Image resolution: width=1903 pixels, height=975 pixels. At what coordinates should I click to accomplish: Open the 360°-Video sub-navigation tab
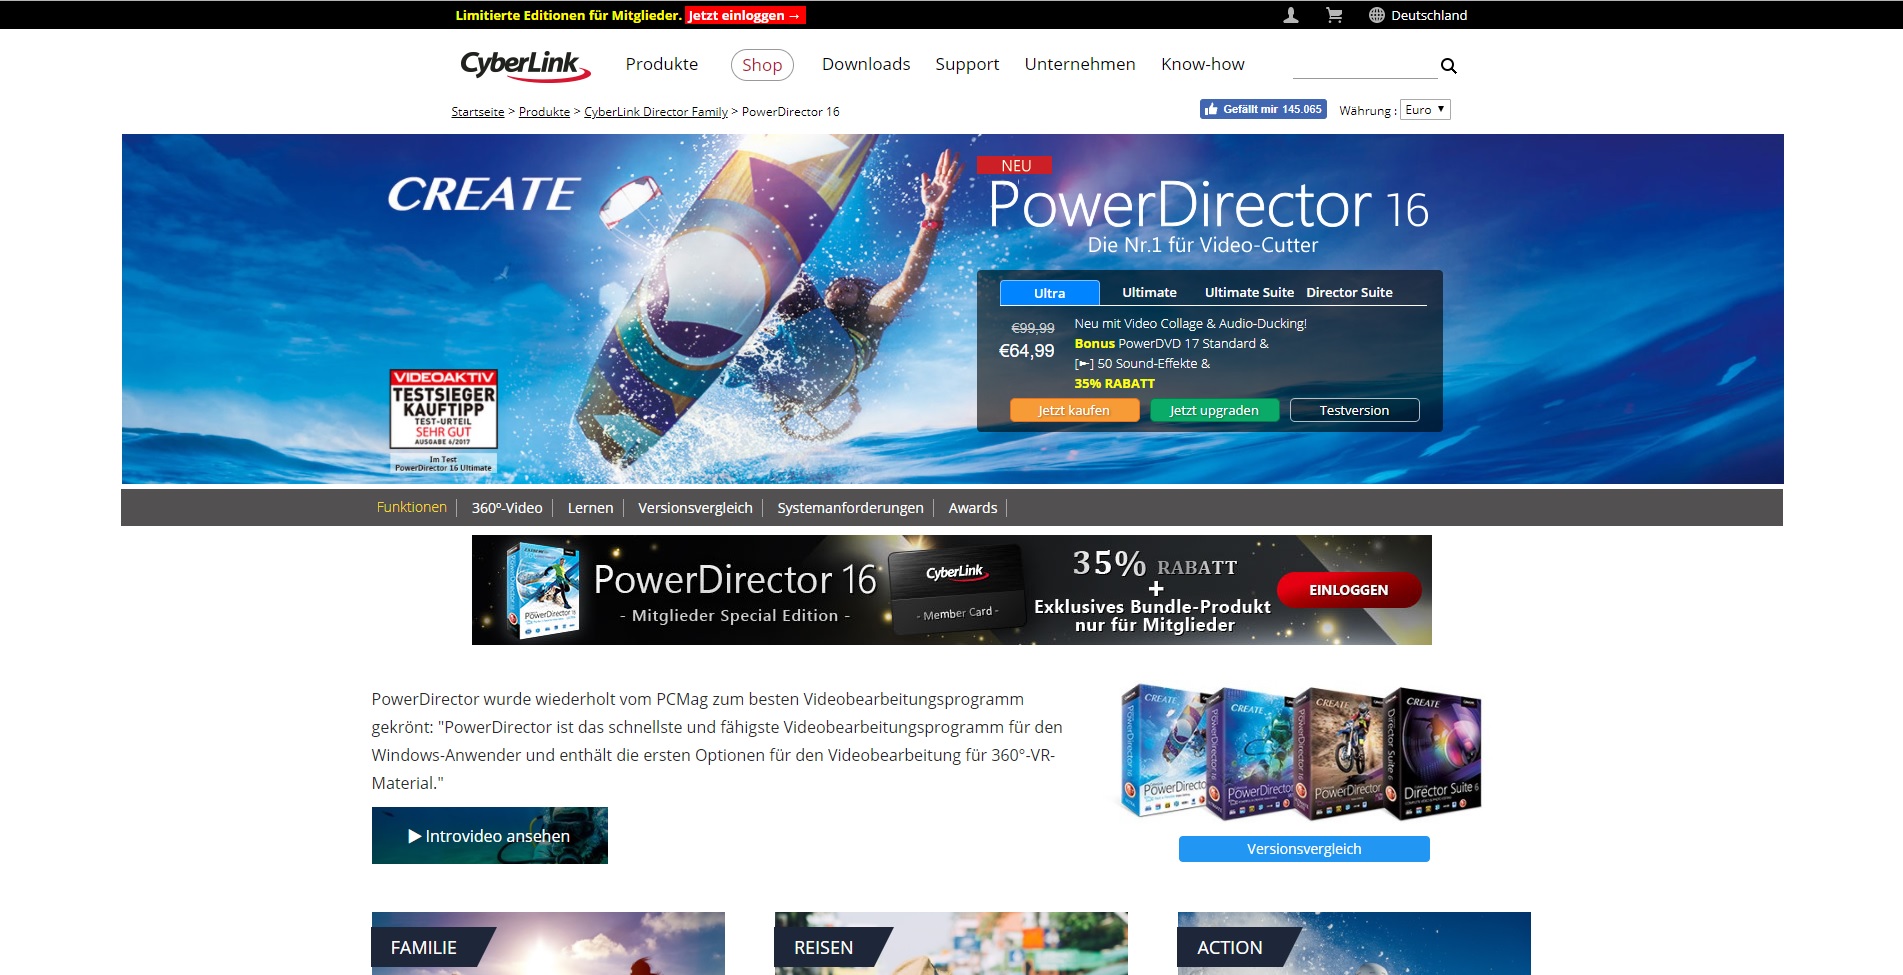507,508
